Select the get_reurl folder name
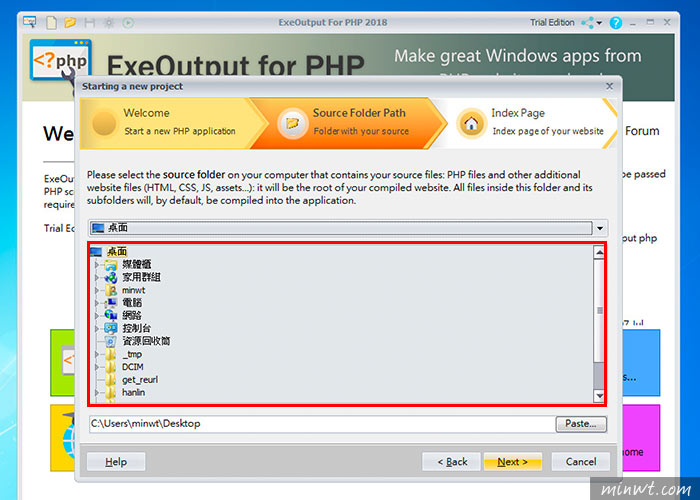700x500 pixels. pos(140,380)
